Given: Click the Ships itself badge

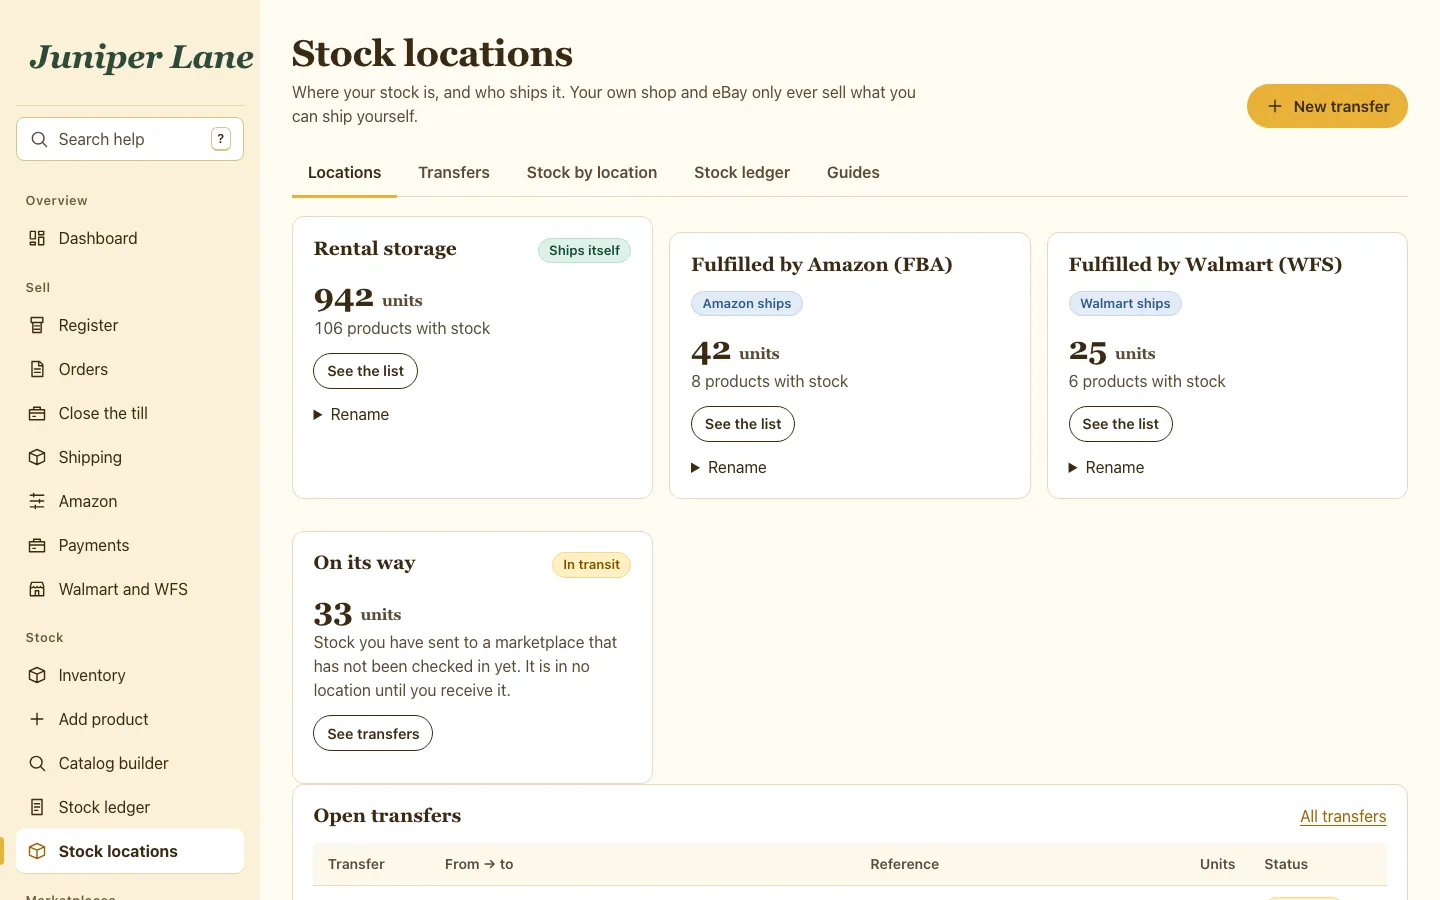Looking at the screenshot, I should click(x=584, y=250).
